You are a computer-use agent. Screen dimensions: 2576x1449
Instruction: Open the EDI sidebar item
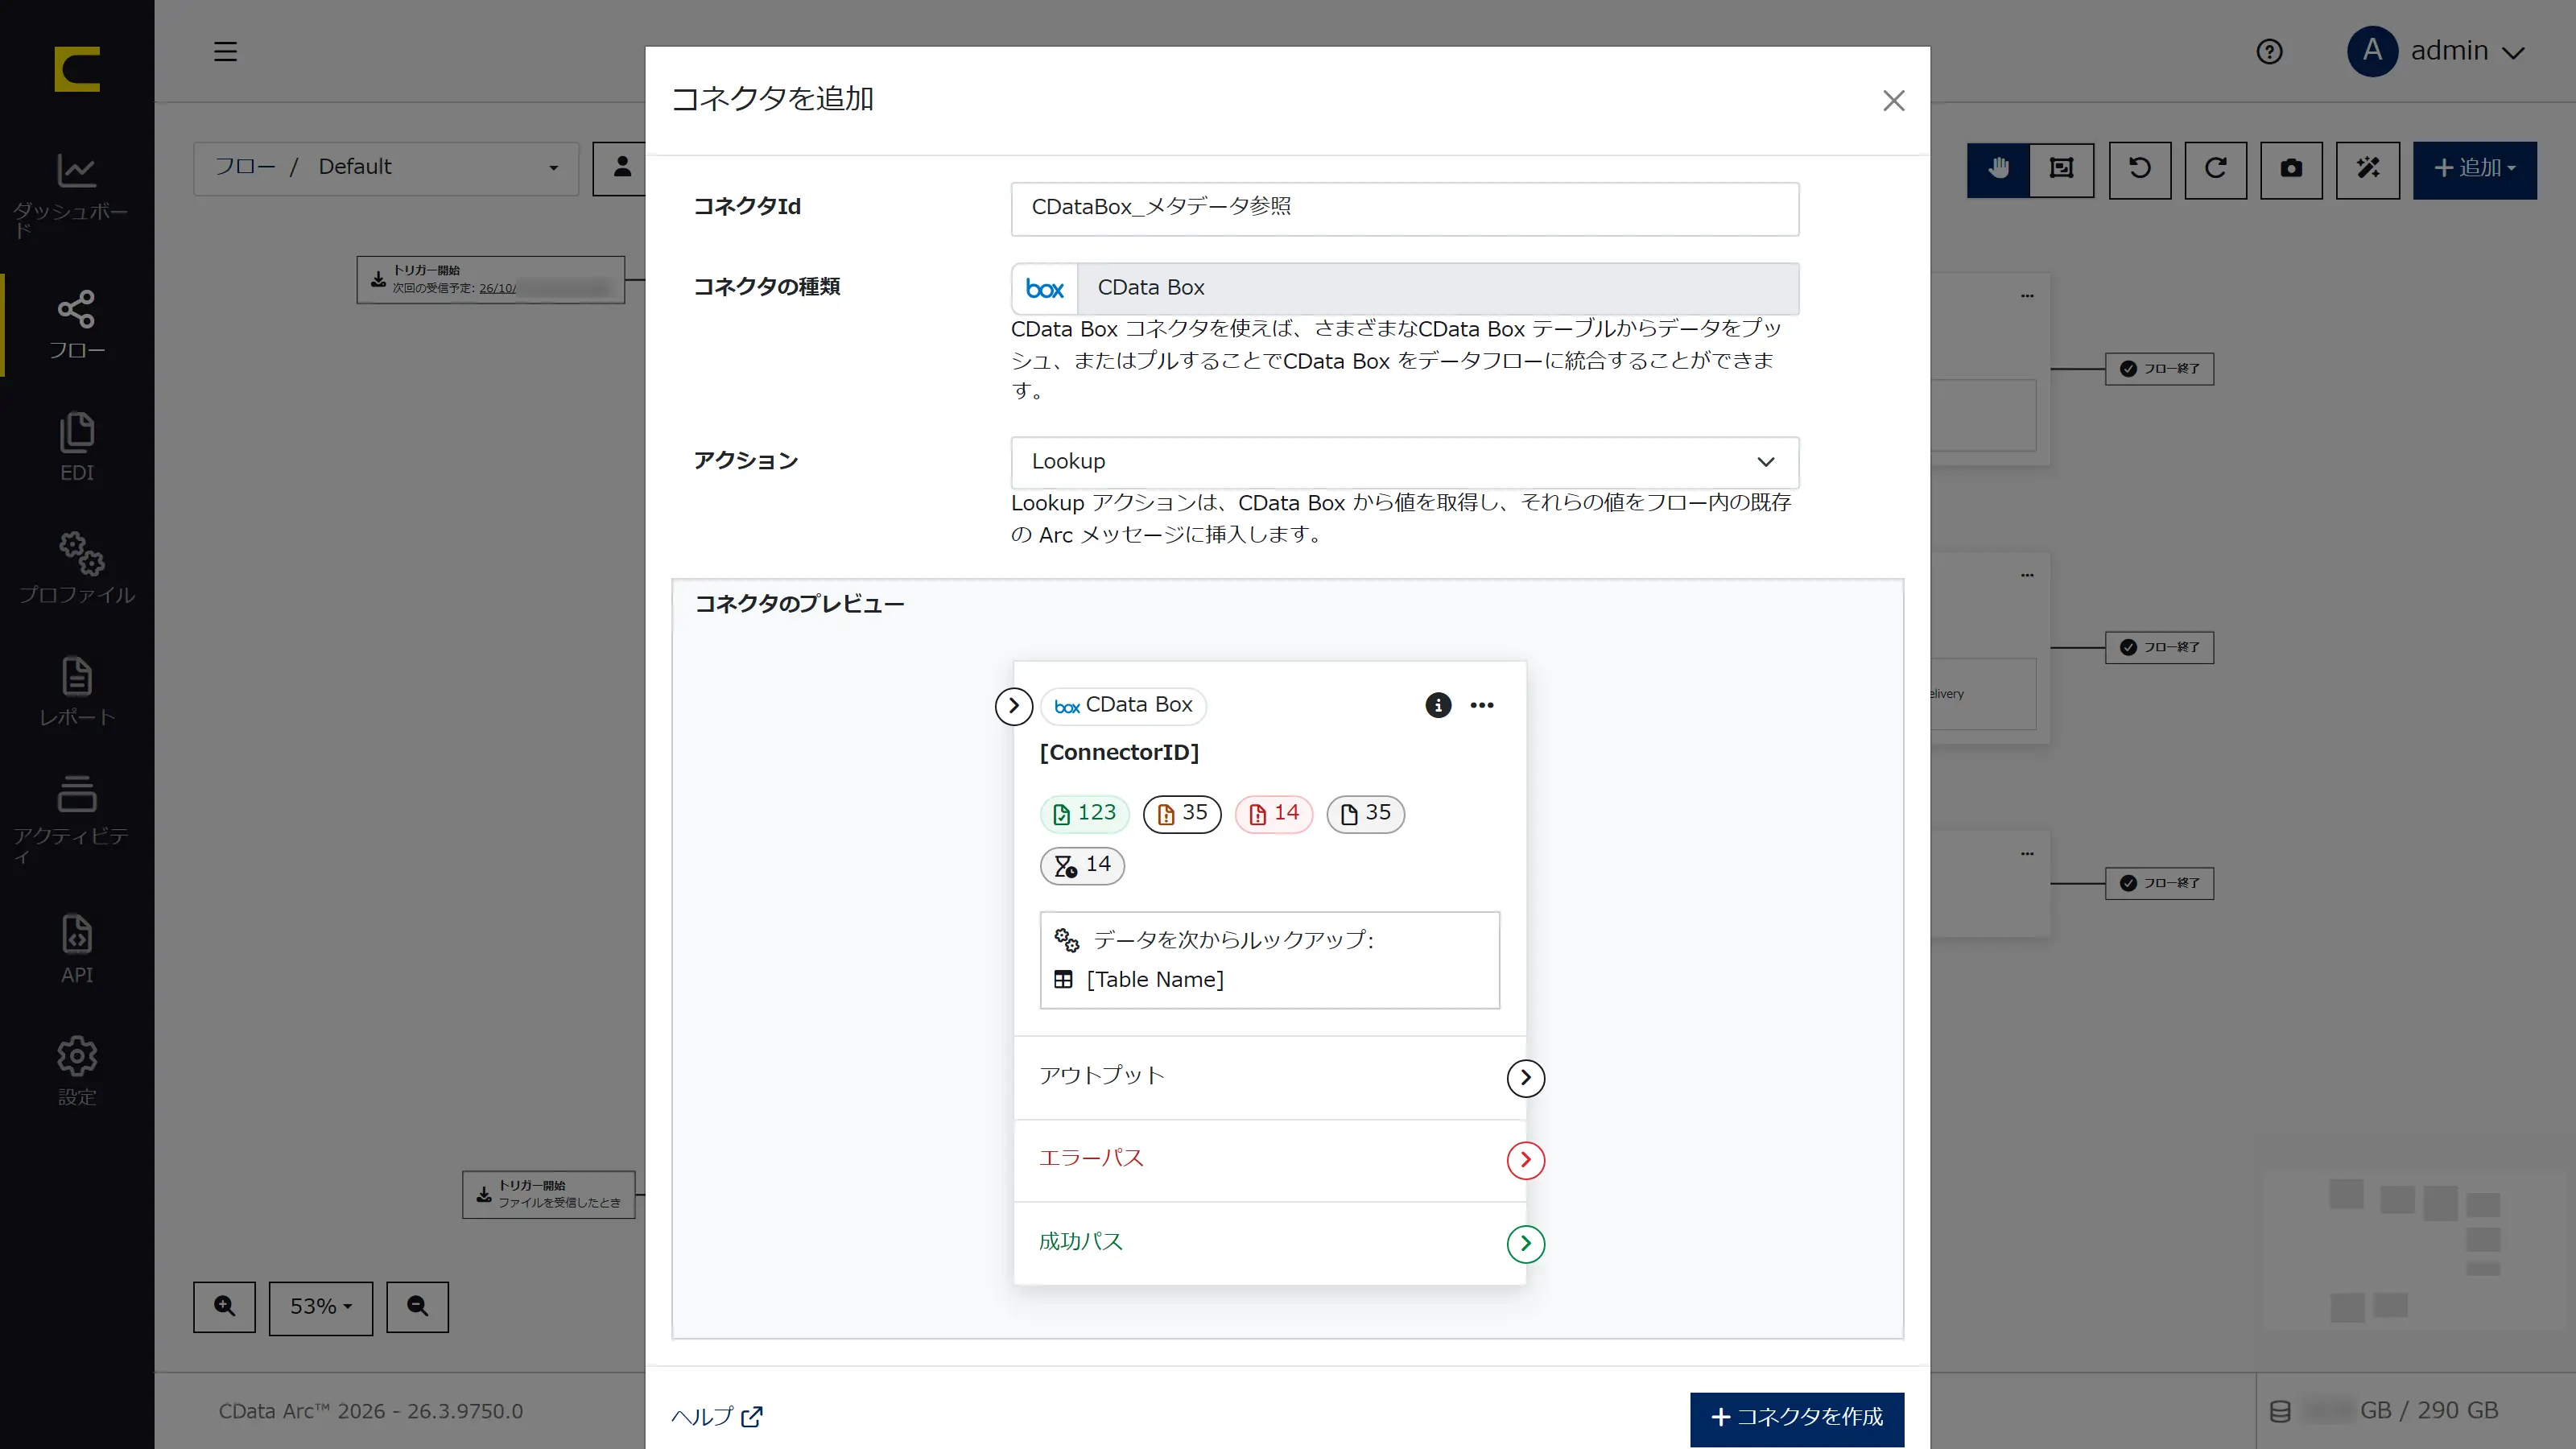pyautogui.click(x=77, y=447)
